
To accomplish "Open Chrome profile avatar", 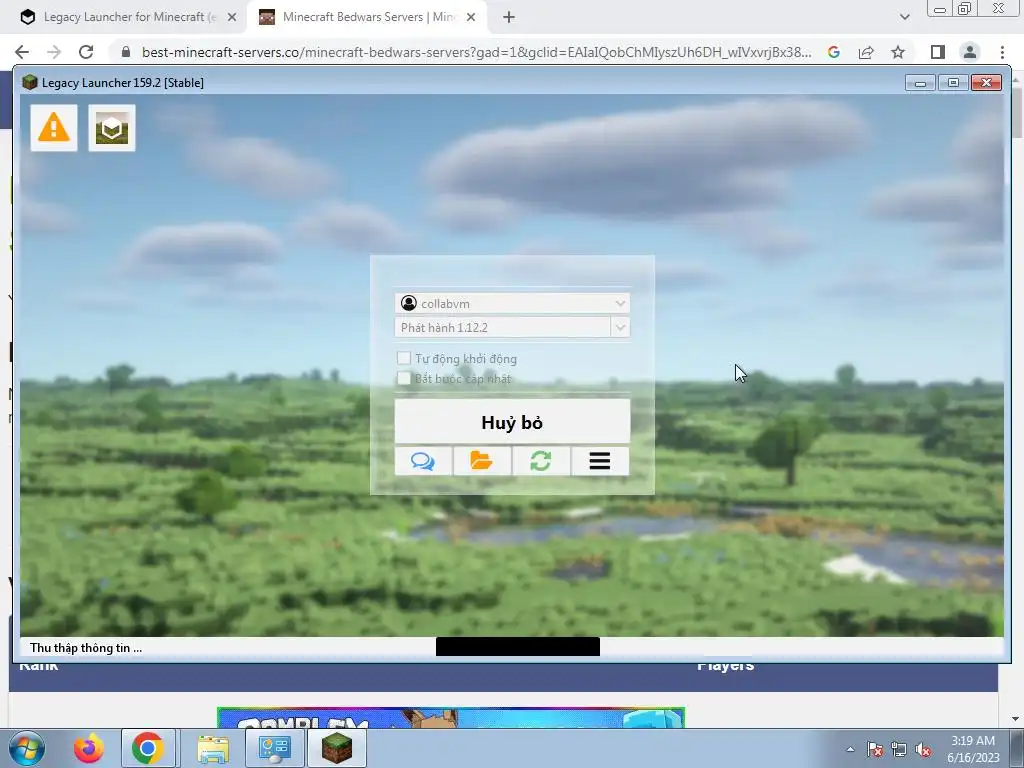I will (x=970, y=52).
